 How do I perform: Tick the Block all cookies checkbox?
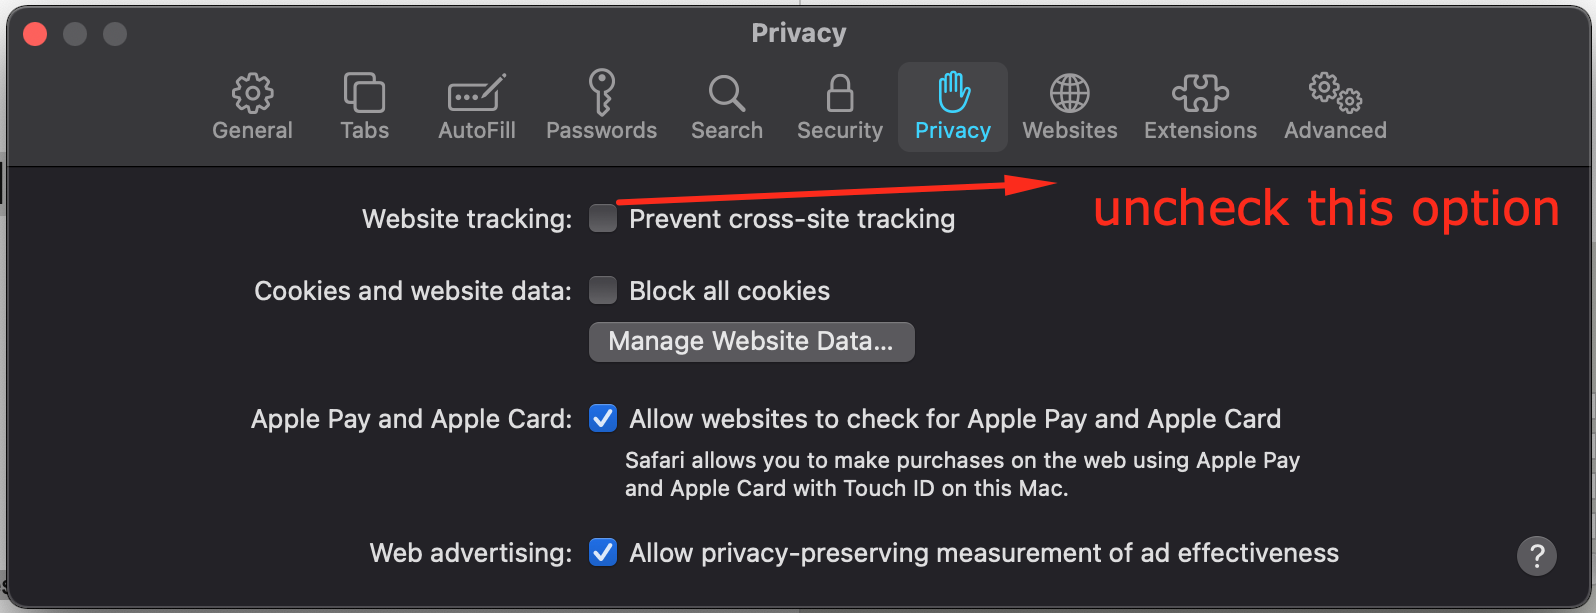tap(603, 290)
